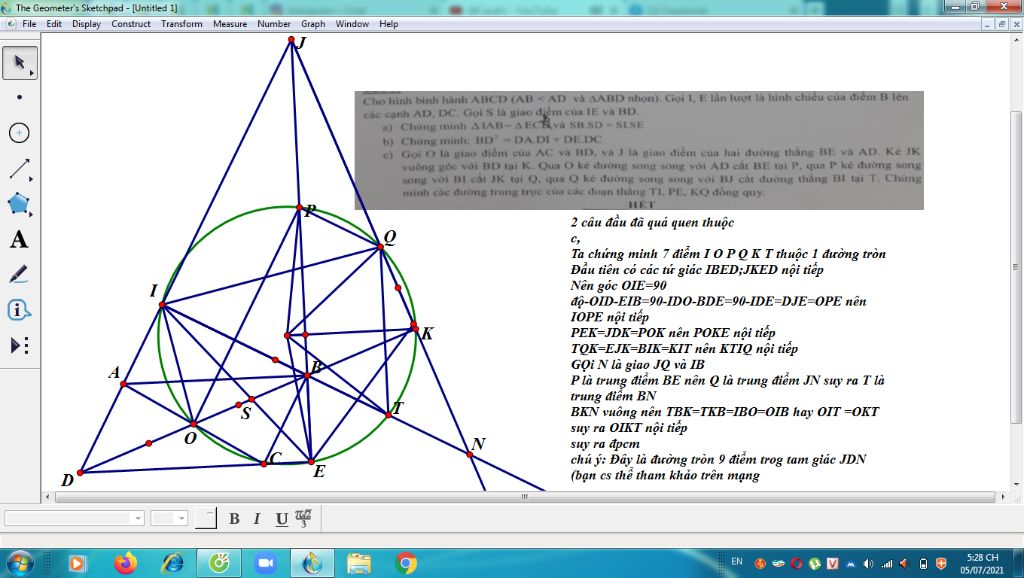Viewport: 1024px width, 578px height.
Task: Open the font name dropdown
Action: click(74, 518)
